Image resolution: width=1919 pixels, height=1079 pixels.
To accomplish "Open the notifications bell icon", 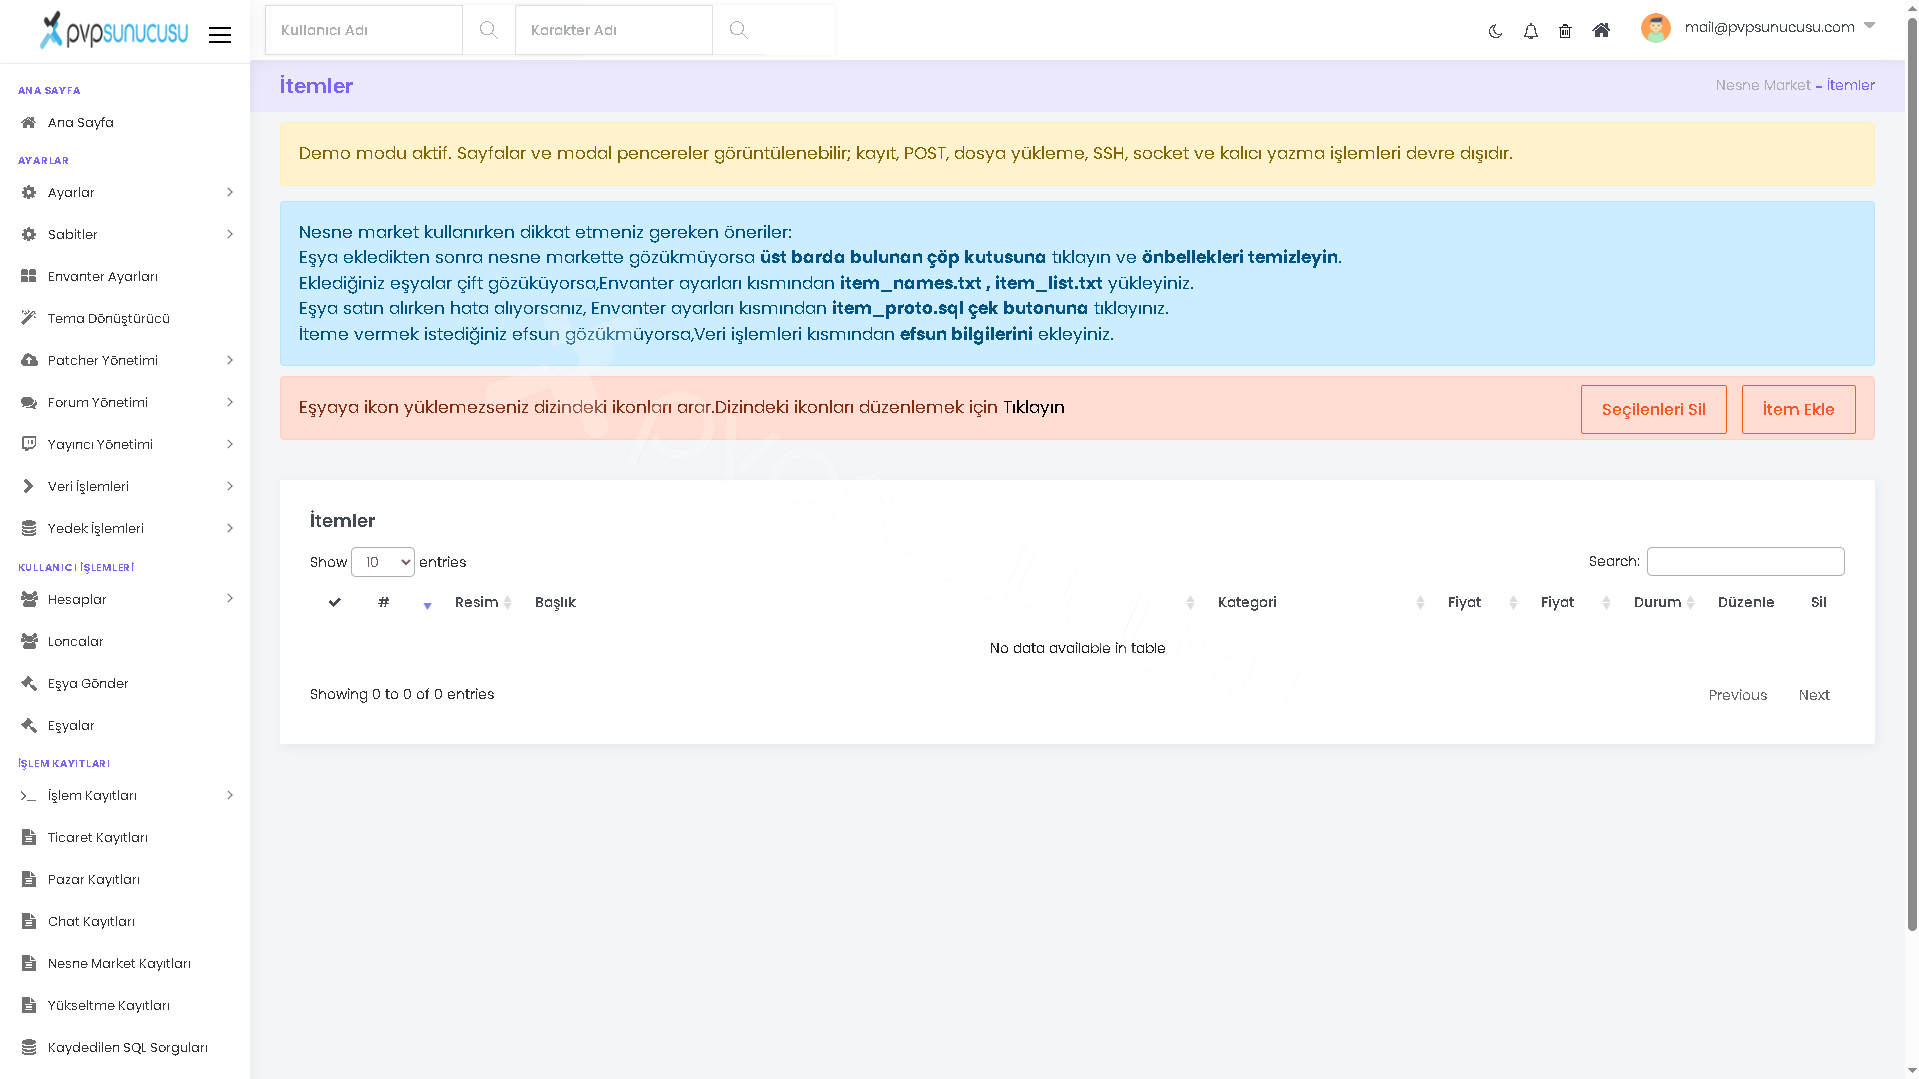I will pyautogui.click(x=1530, y=31).
